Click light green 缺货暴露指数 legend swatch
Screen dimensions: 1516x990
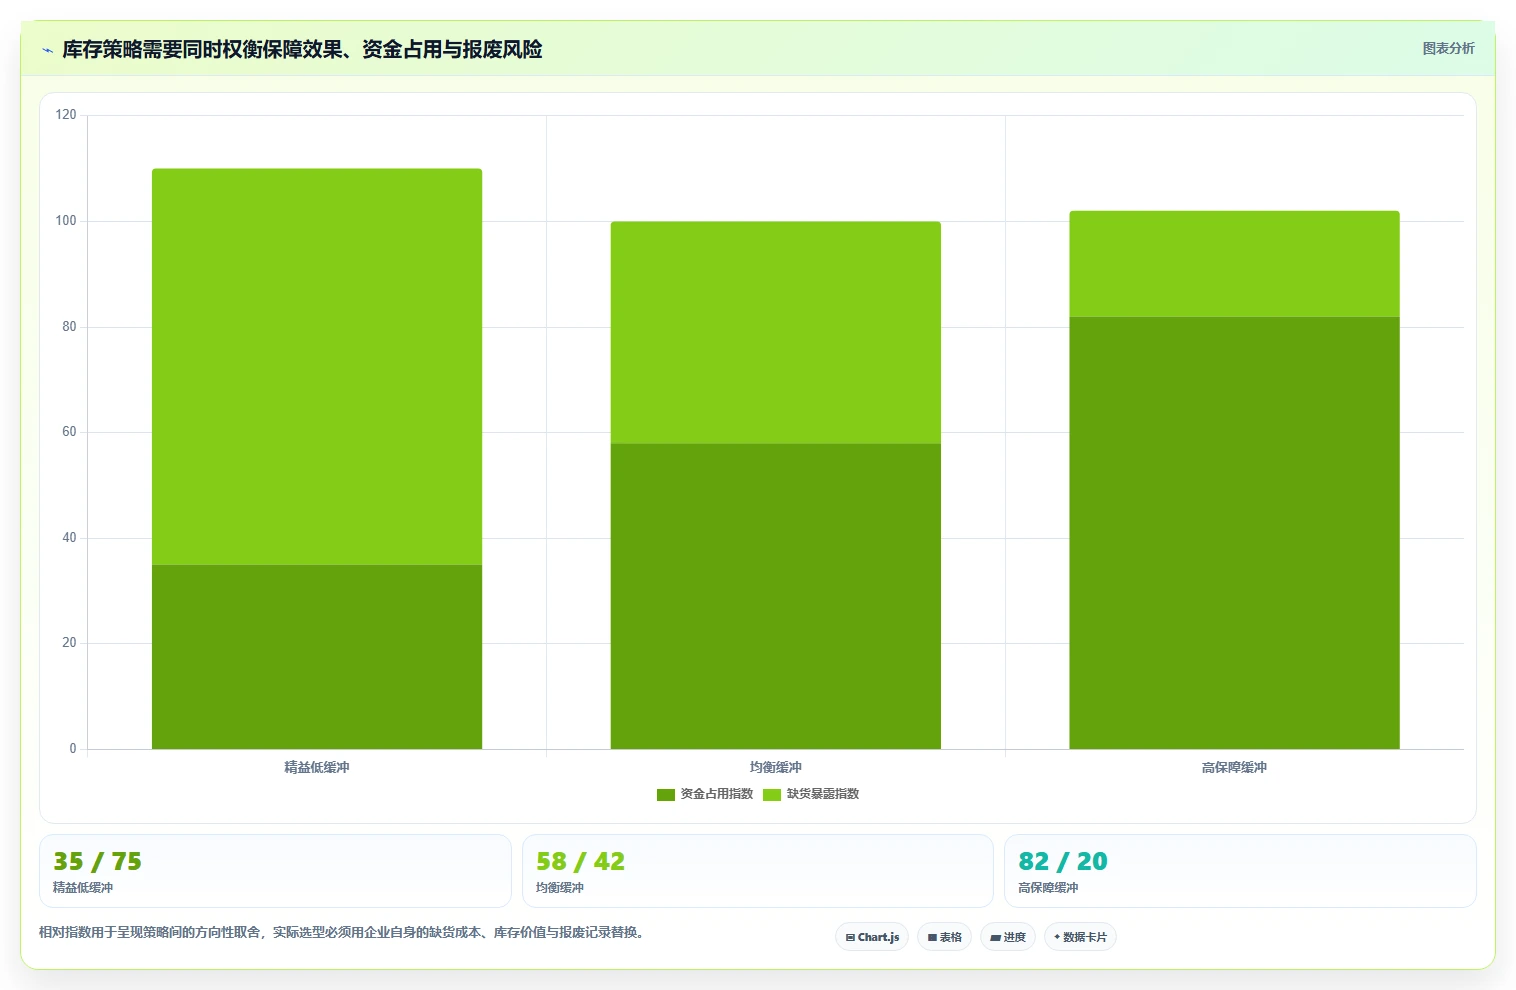772,795
